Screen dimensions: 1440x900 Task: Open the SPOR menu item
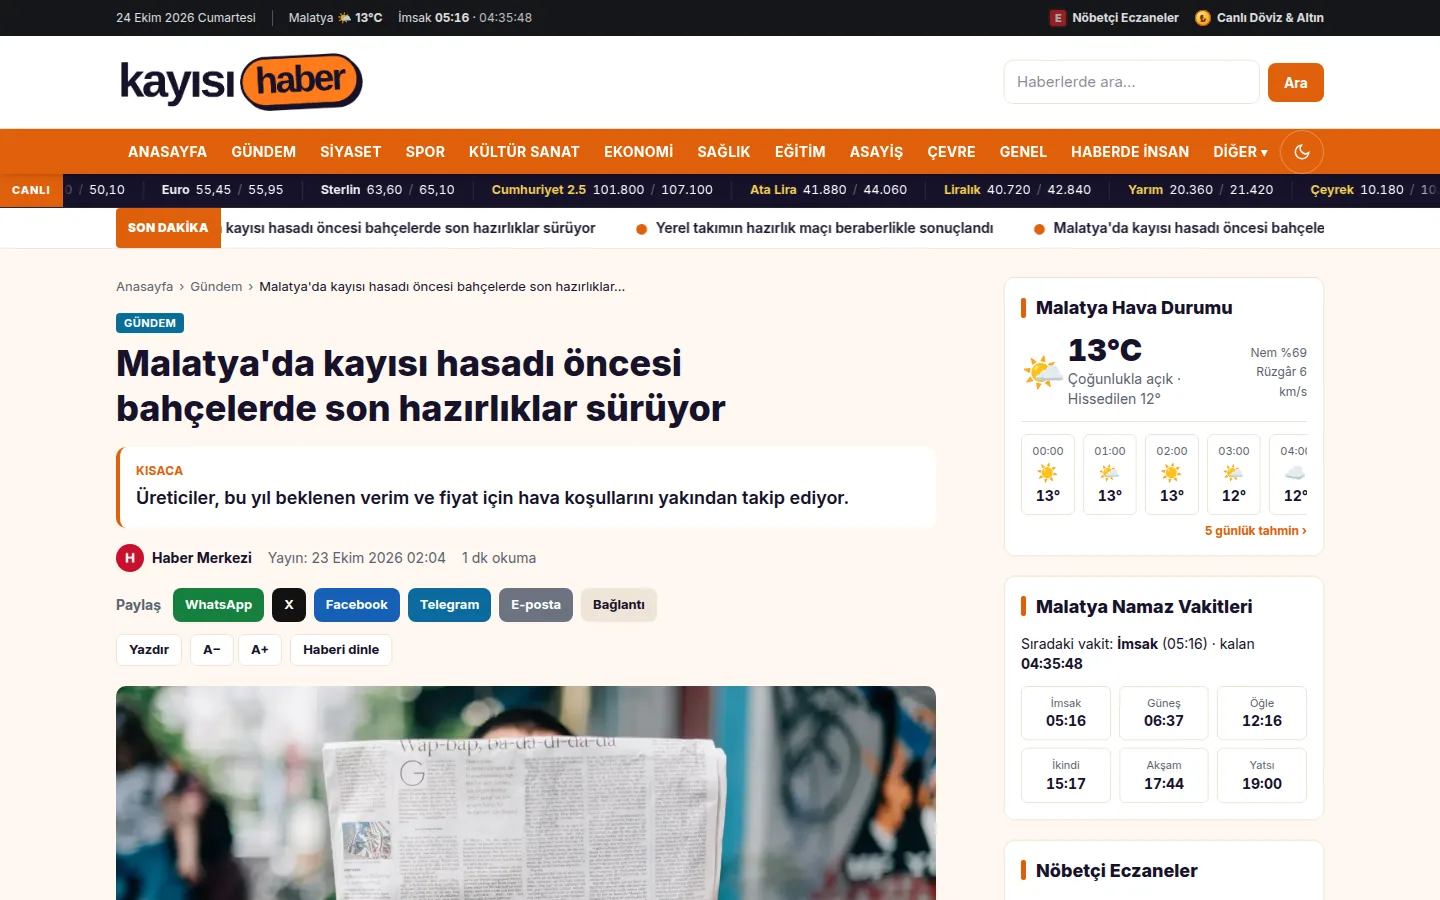tap(425, 152)
